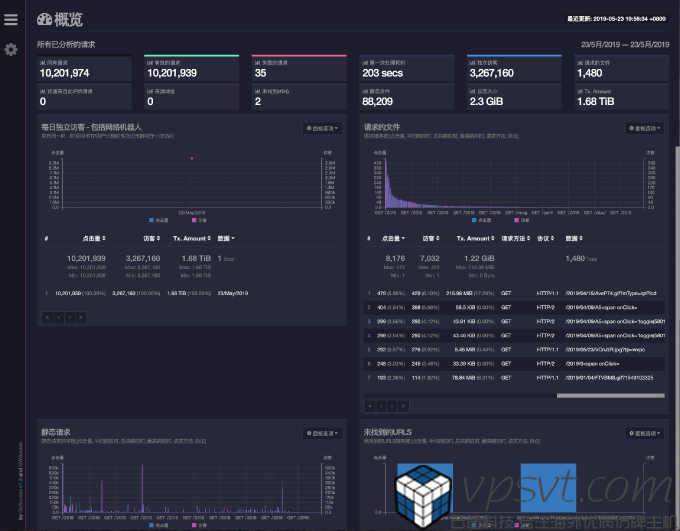680x531 pixels.
Task: Go to last page in requested files table
Action: [402, 405]
